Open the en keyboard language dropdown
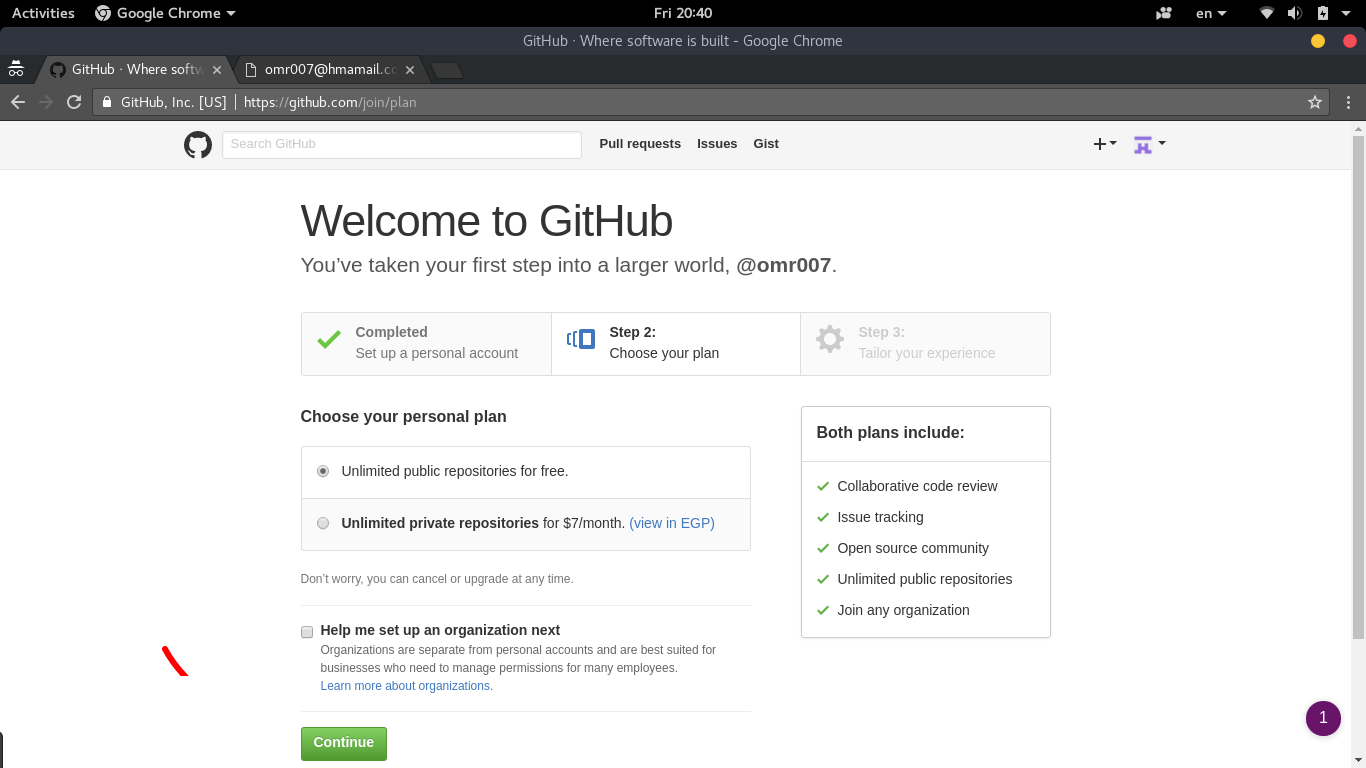The width and height of the screenshot is (1366, 768). click(x=1210, y=13)
